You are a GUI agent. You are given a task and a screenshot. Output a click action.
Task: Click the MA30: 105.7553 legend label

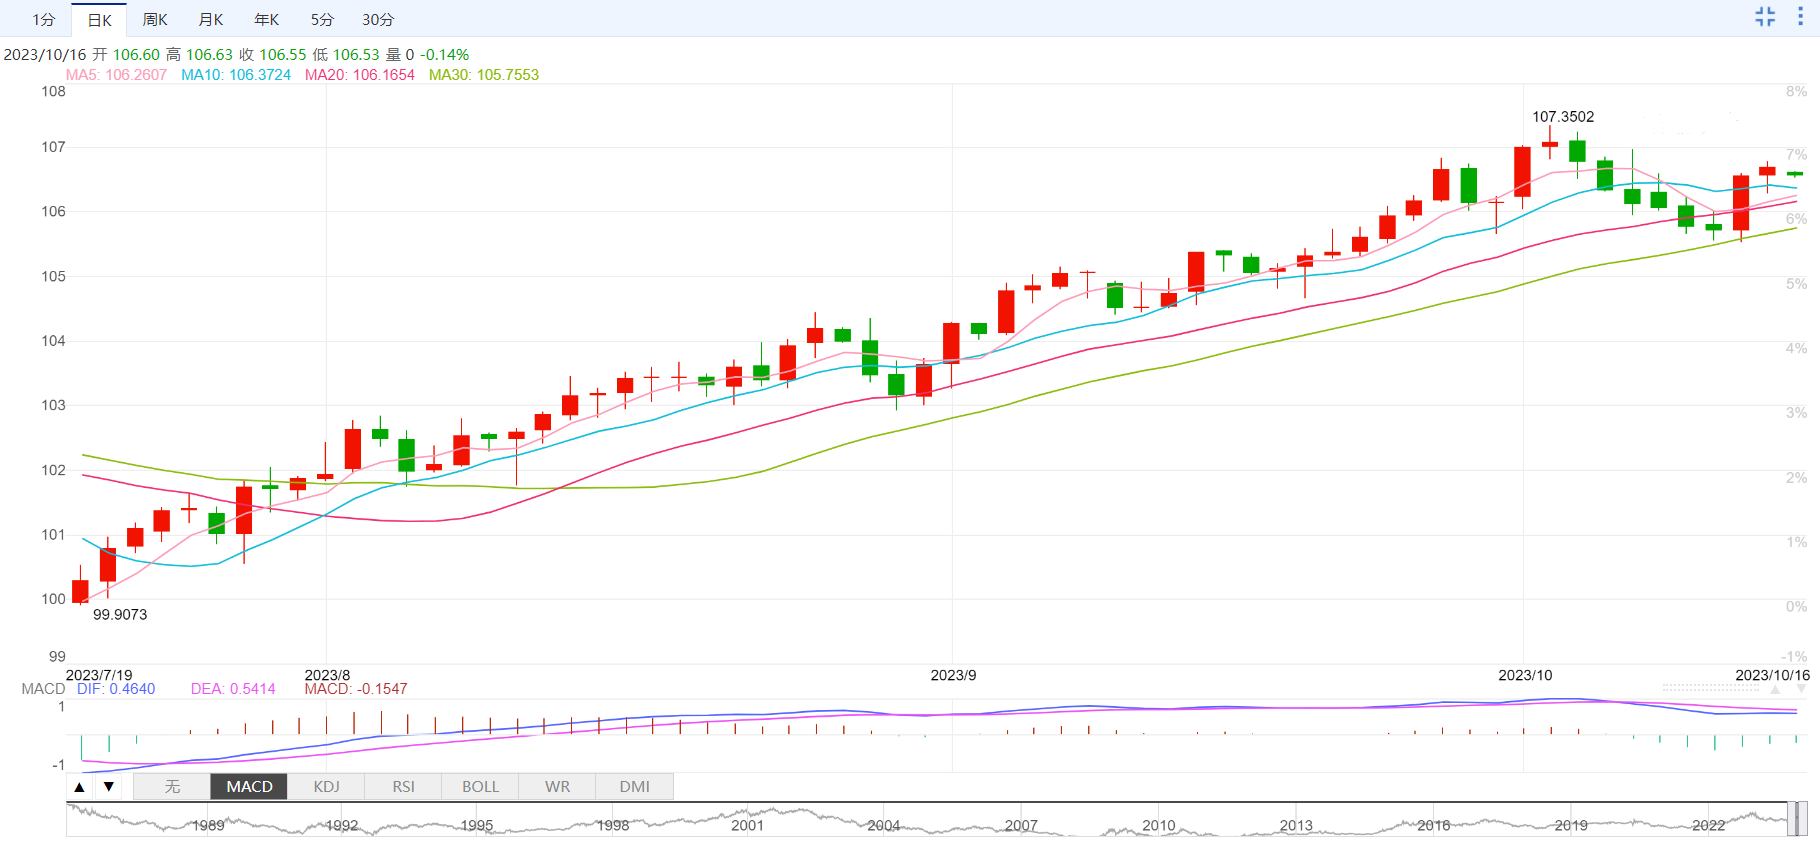[x=484, y=75]
